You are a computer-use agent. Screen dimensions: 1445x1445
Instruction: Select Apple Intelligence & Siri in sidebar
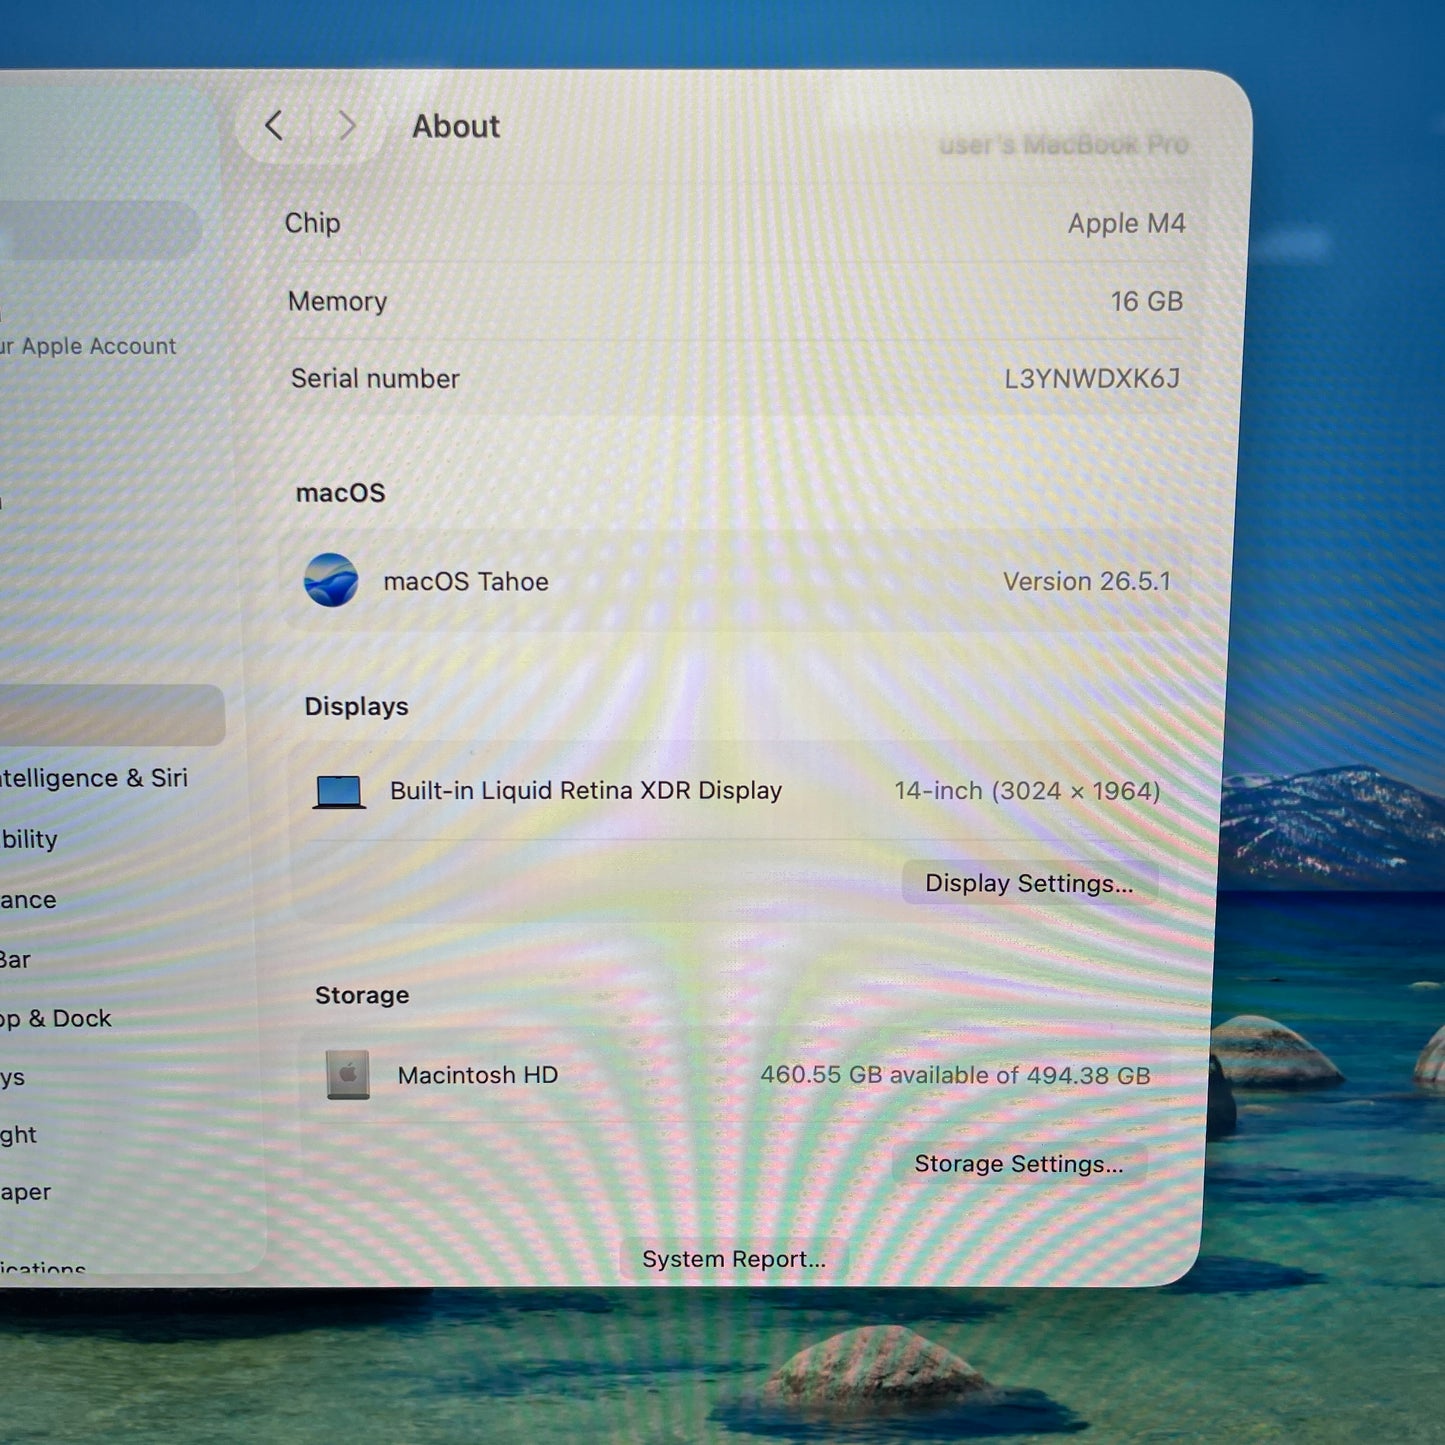93,778
